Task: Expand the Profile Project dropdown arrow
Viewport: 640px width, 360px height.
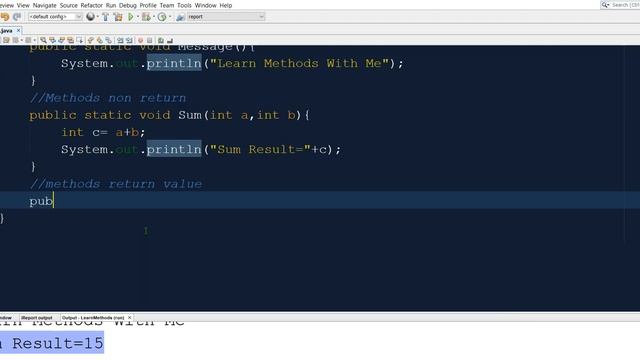Action: [x=170, y=17]
